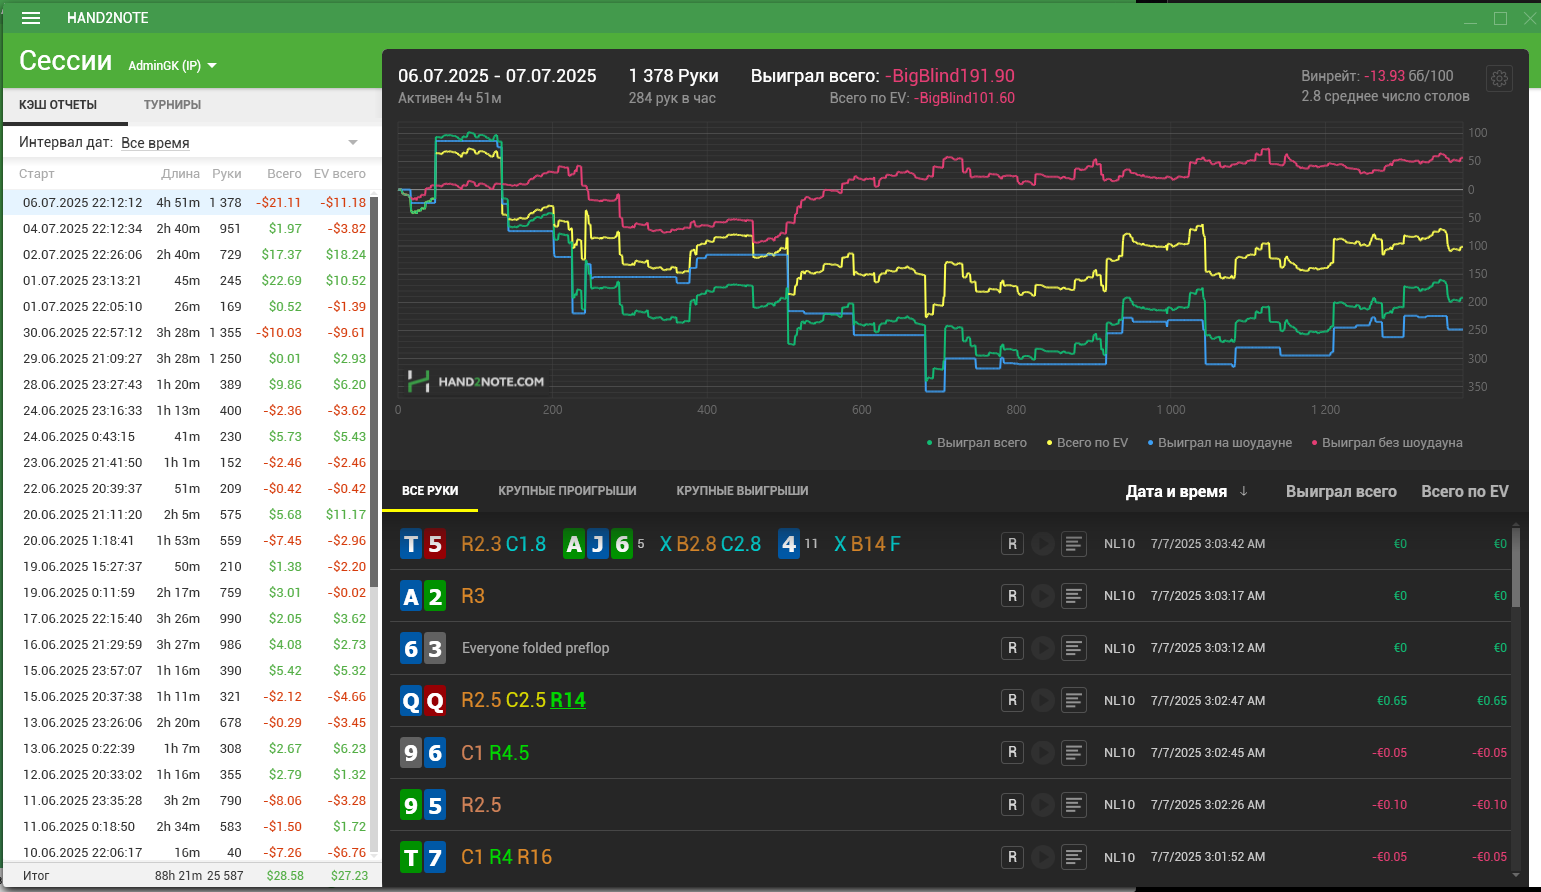Screen dimensions: 1541x892
Task: Show hand history text for 95 hand
Action: pyautogui.click(x=1074, y=804)
